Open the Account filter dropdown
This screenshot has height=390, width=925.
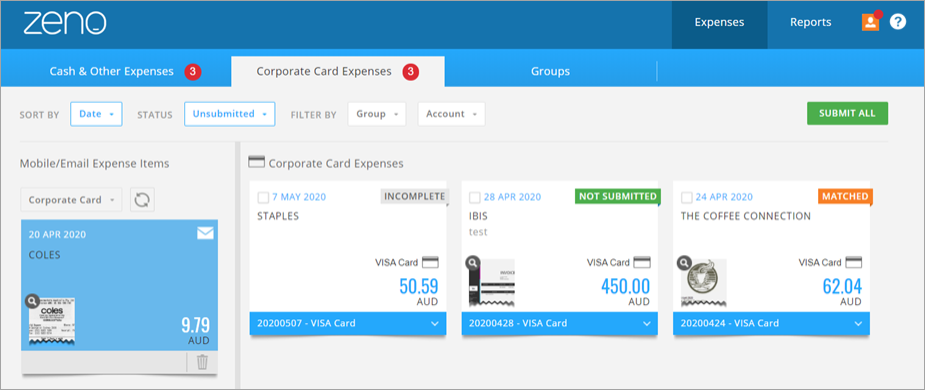coord(451,114)
